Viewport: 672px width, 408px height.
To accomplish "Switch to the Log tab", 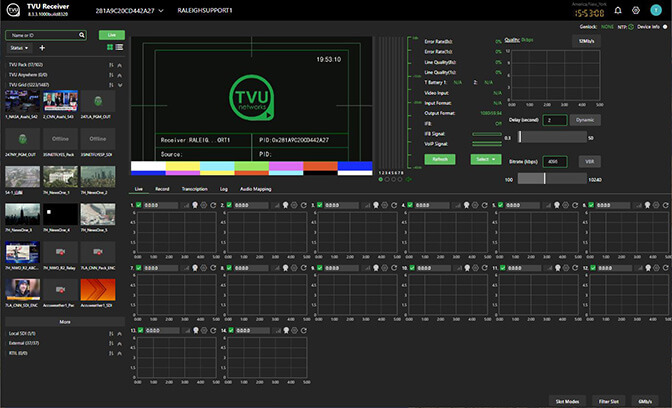I will [224, 189].
